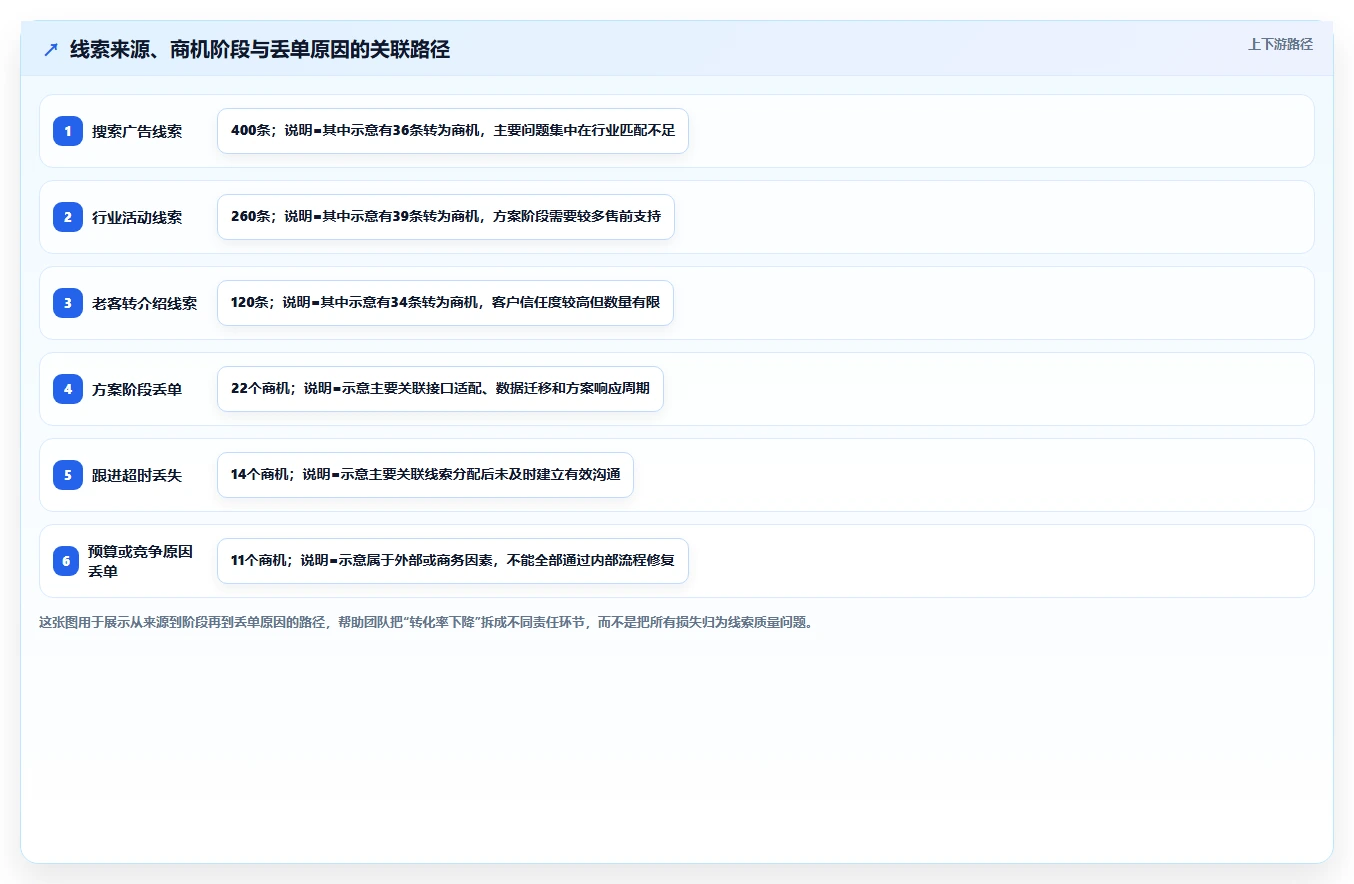The image size is (1354, 884).
Task: Click the title 线索来源、商机阶段与丢单原因的关联路径
Action: (260, 49)
